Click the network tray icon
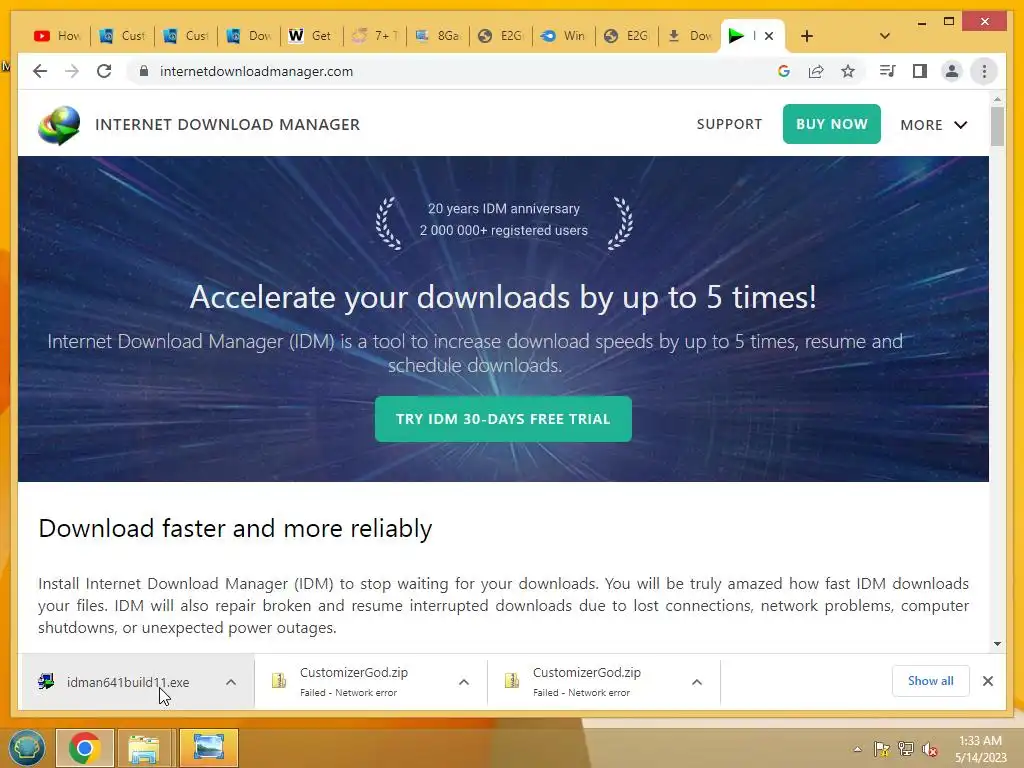Screen dimensions: 1024x768 click(x=906, y=749)
